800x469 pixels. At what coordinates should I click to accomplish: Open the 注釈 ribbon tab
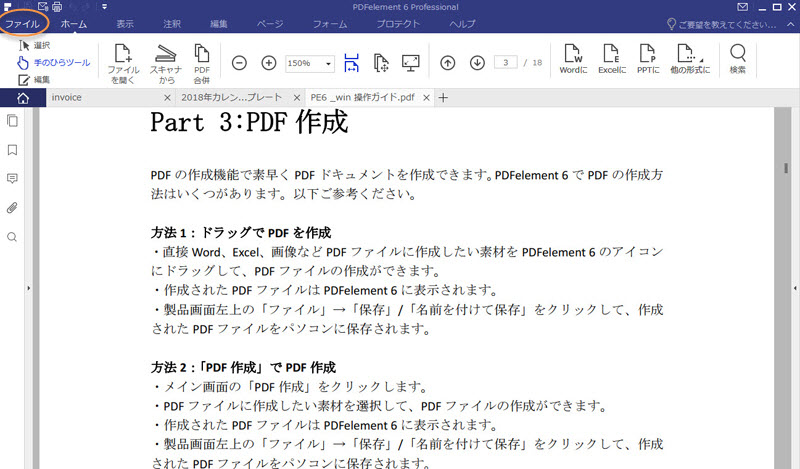coord(172,24)
